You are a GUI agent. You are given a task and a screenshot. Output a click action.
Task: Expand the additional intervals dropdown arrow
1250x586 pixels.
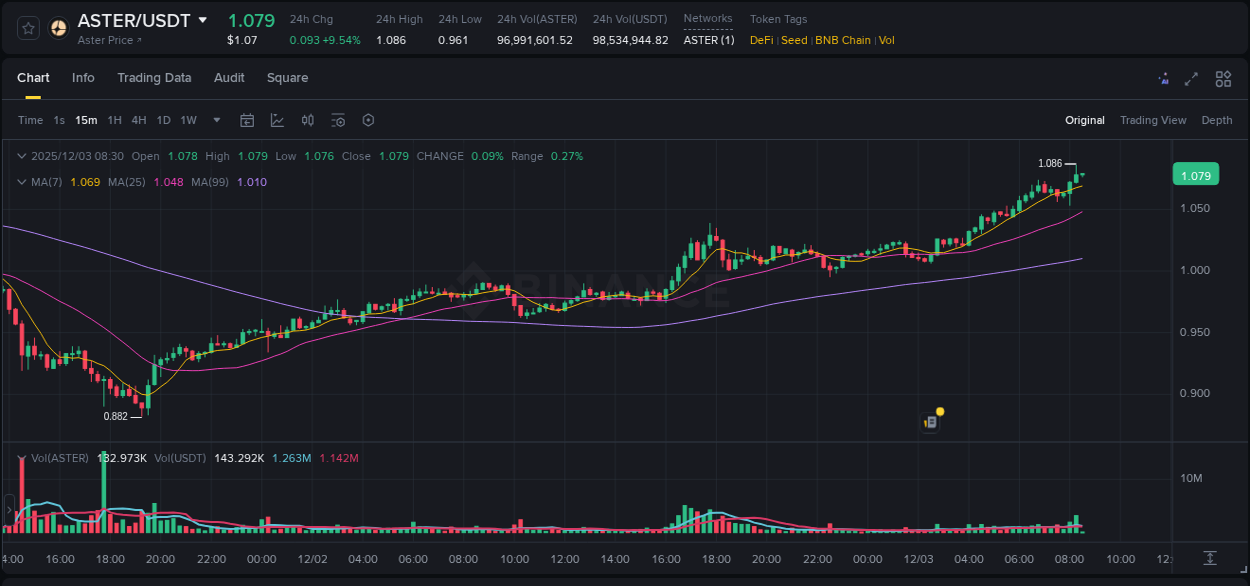click(215, 119)
